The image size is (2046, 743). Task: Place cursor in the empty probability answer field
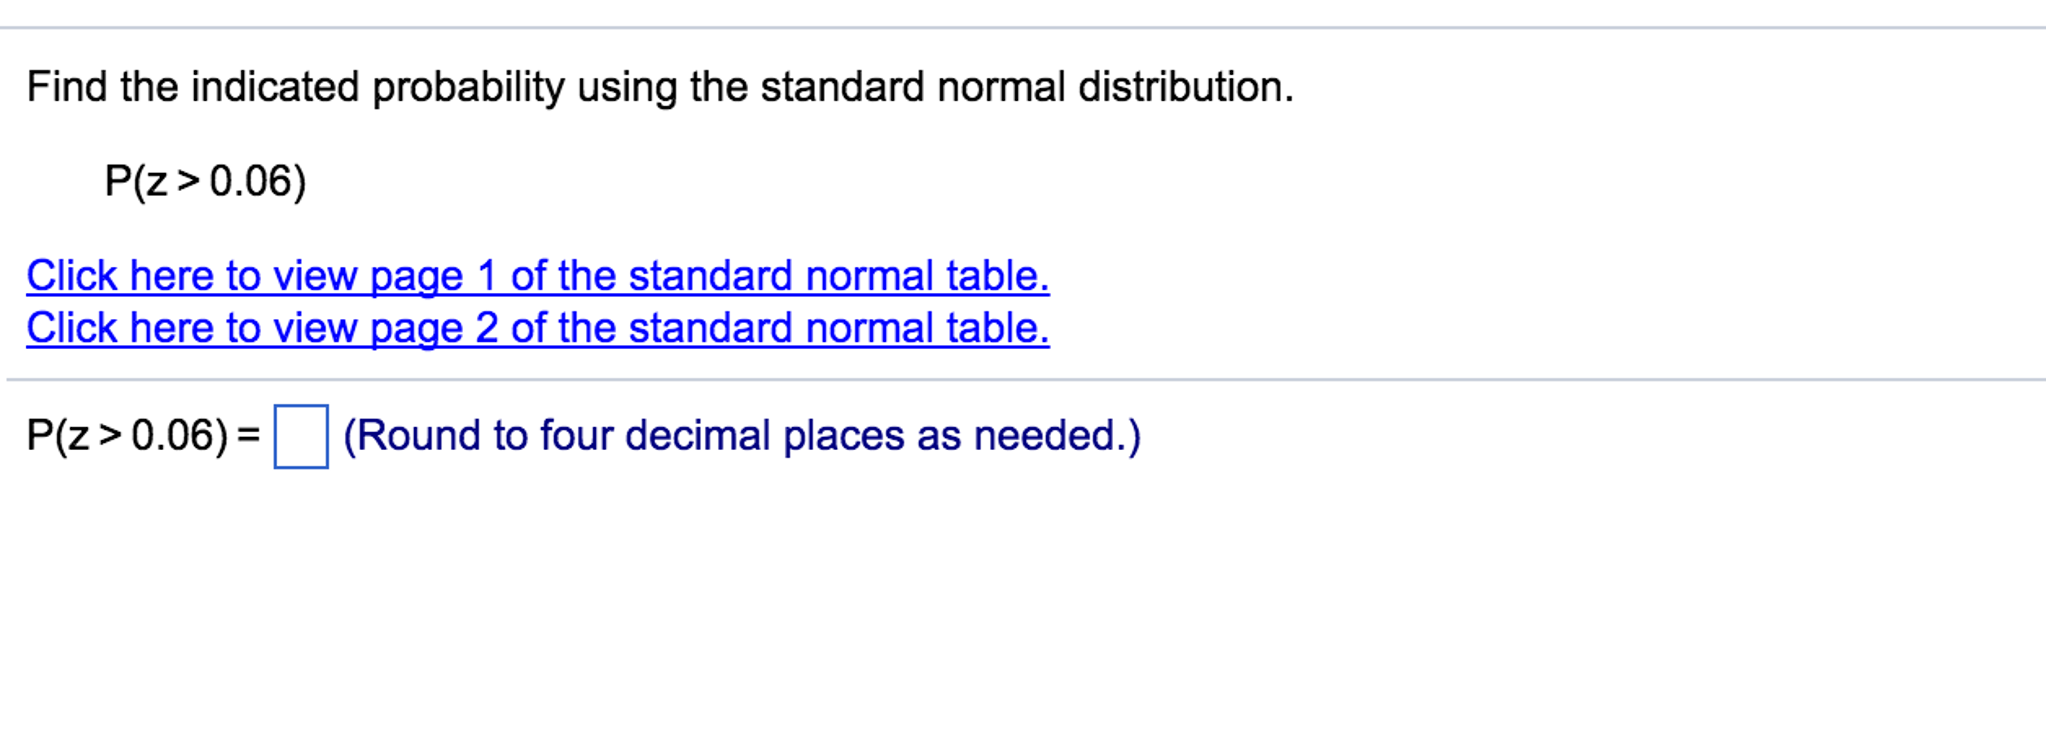[x=299, y=437]
